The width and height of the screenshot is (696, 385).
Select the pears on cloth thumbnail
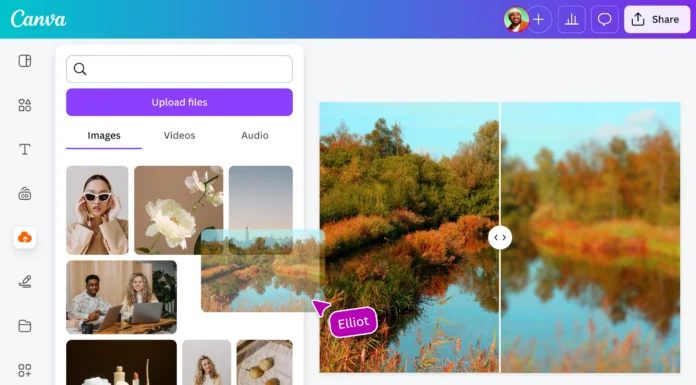pyautogui.click(x=265, y=362)
